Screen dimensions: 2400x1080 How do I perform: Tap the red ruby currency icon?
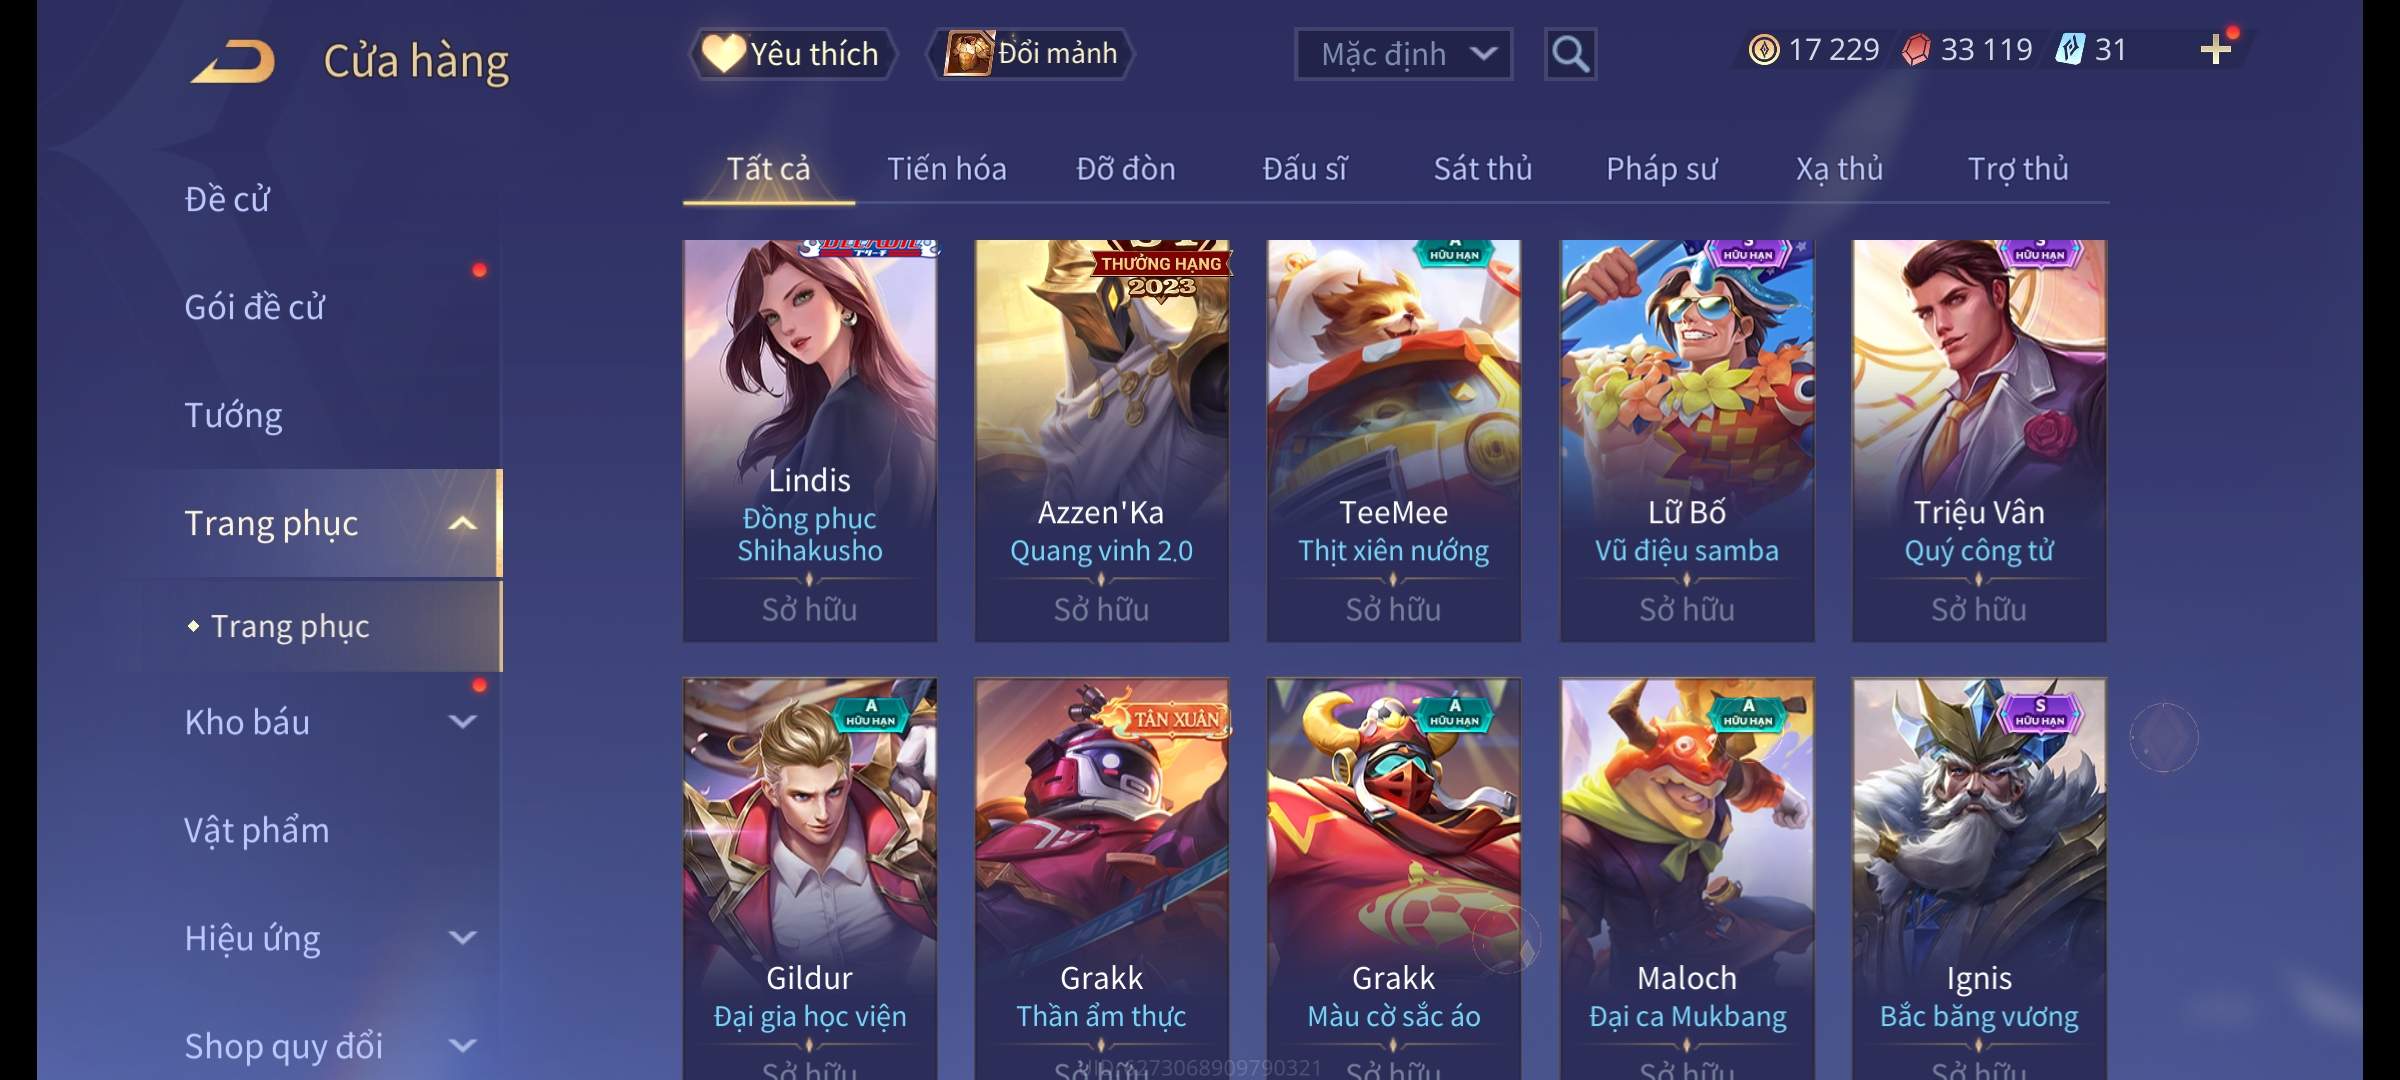pos(1916,50)
